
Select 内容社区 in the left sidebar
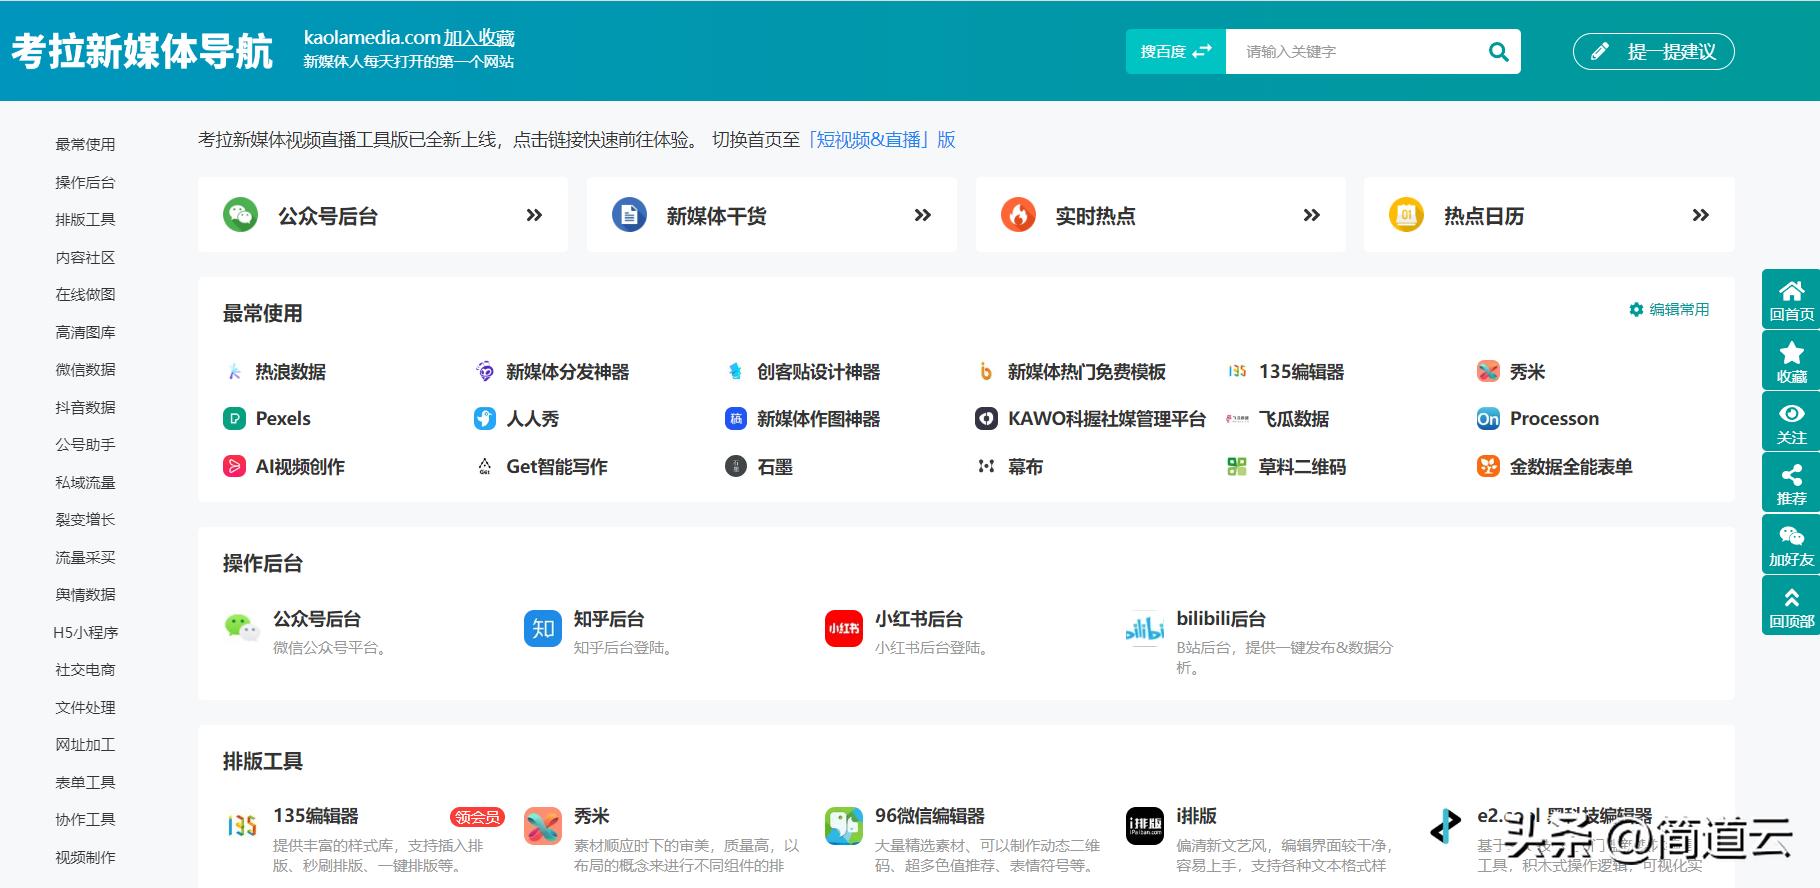[85, 257]
